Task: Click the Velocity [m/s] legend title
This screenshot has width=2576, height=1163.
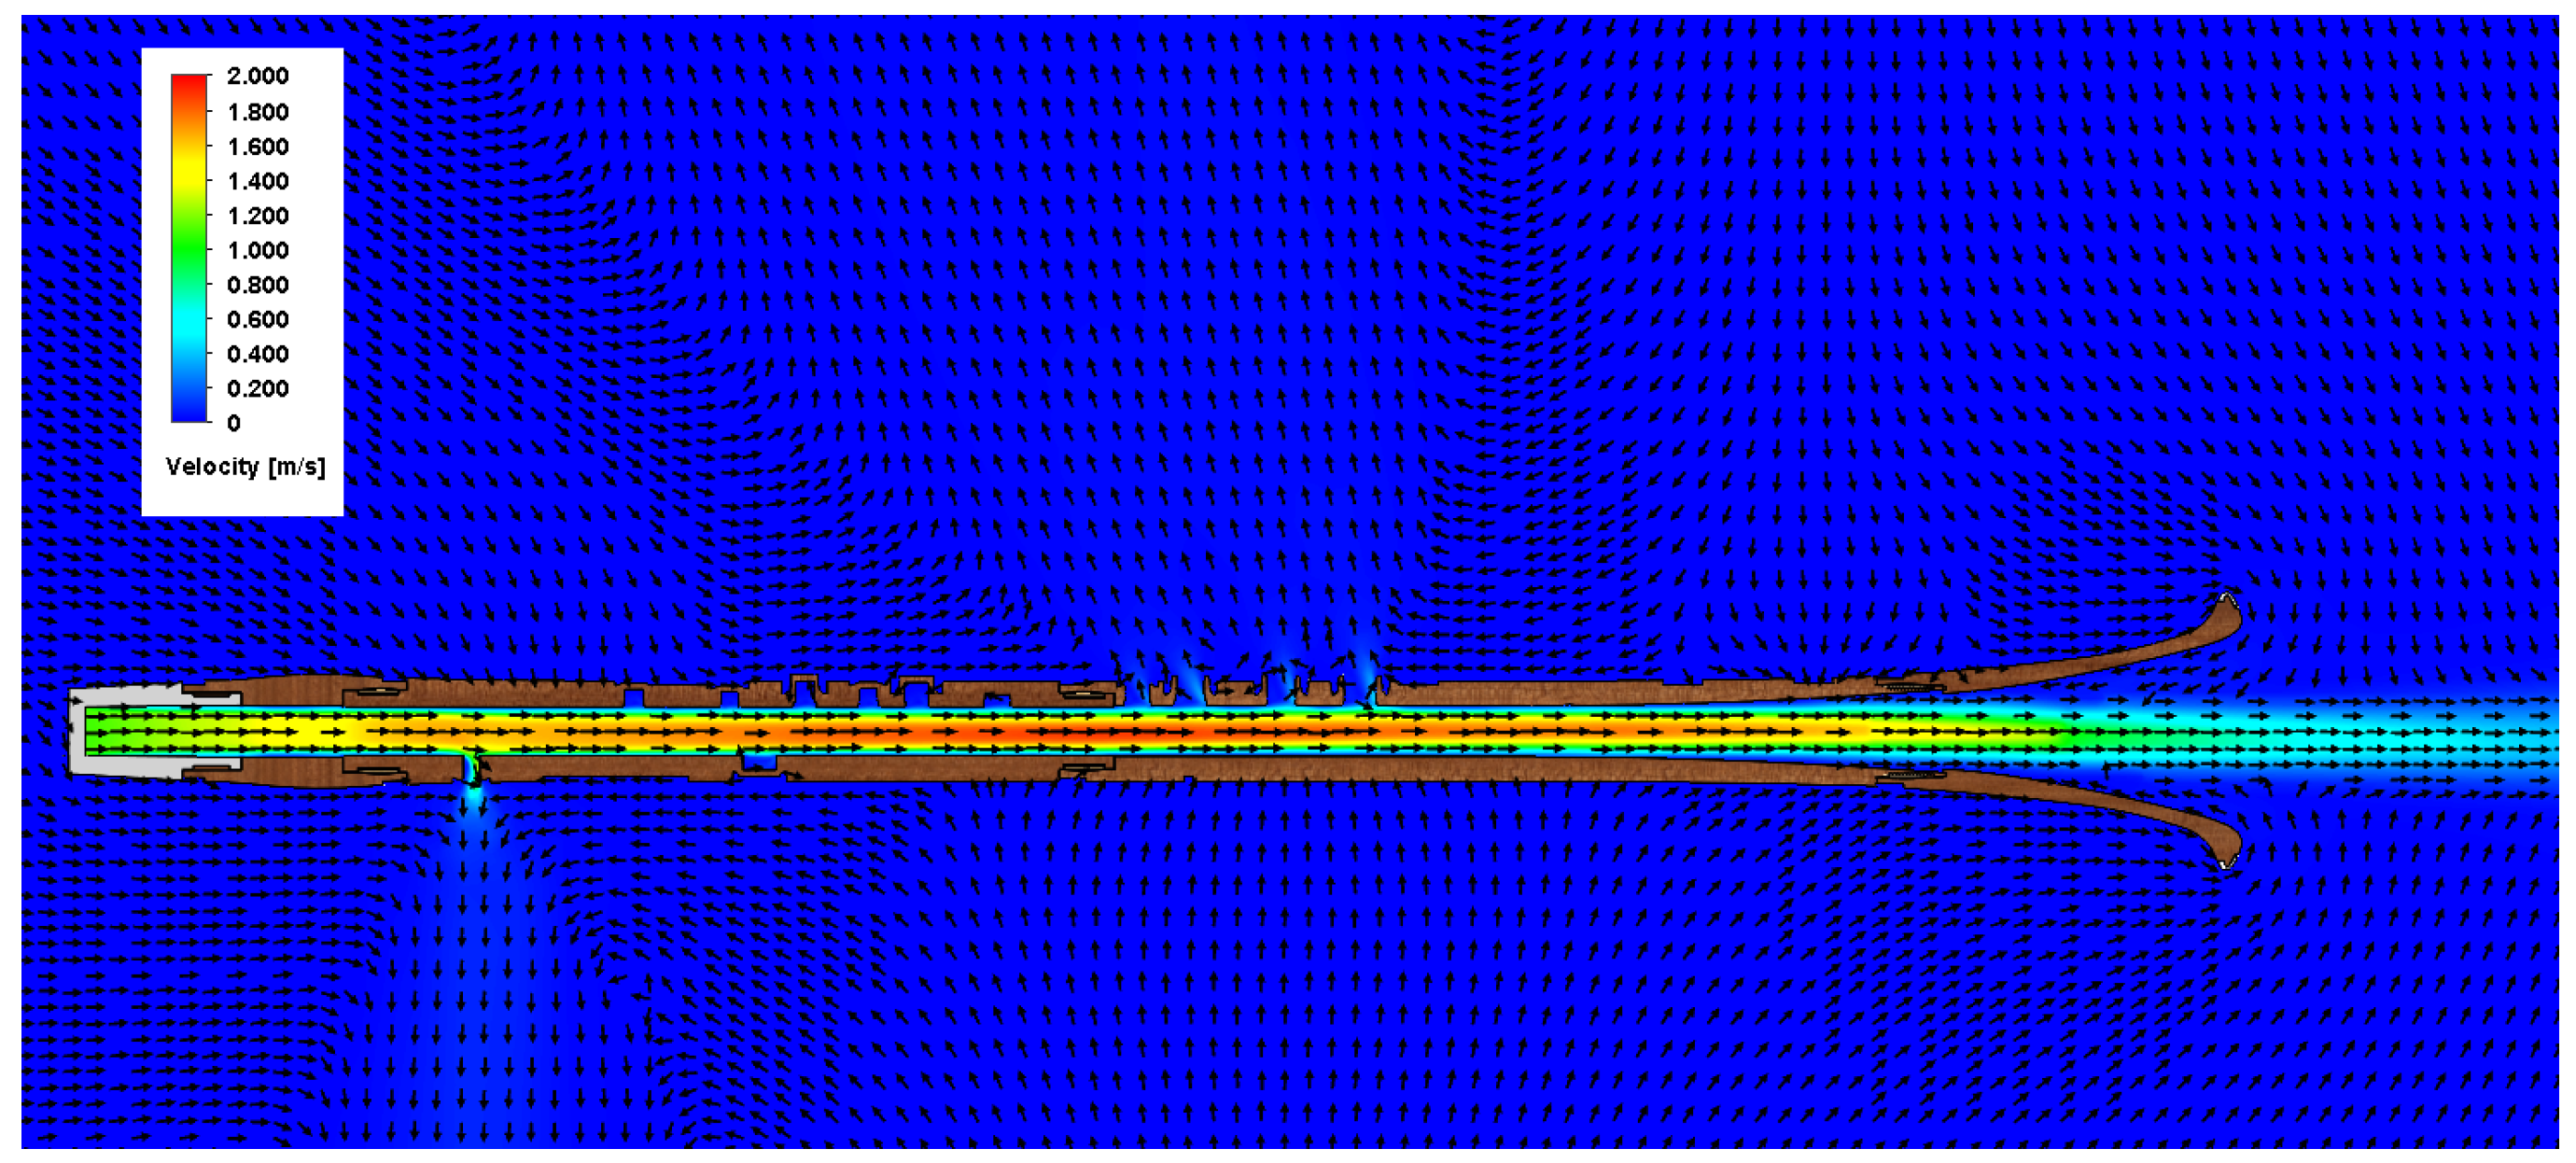Action: [x=245, y=467]
